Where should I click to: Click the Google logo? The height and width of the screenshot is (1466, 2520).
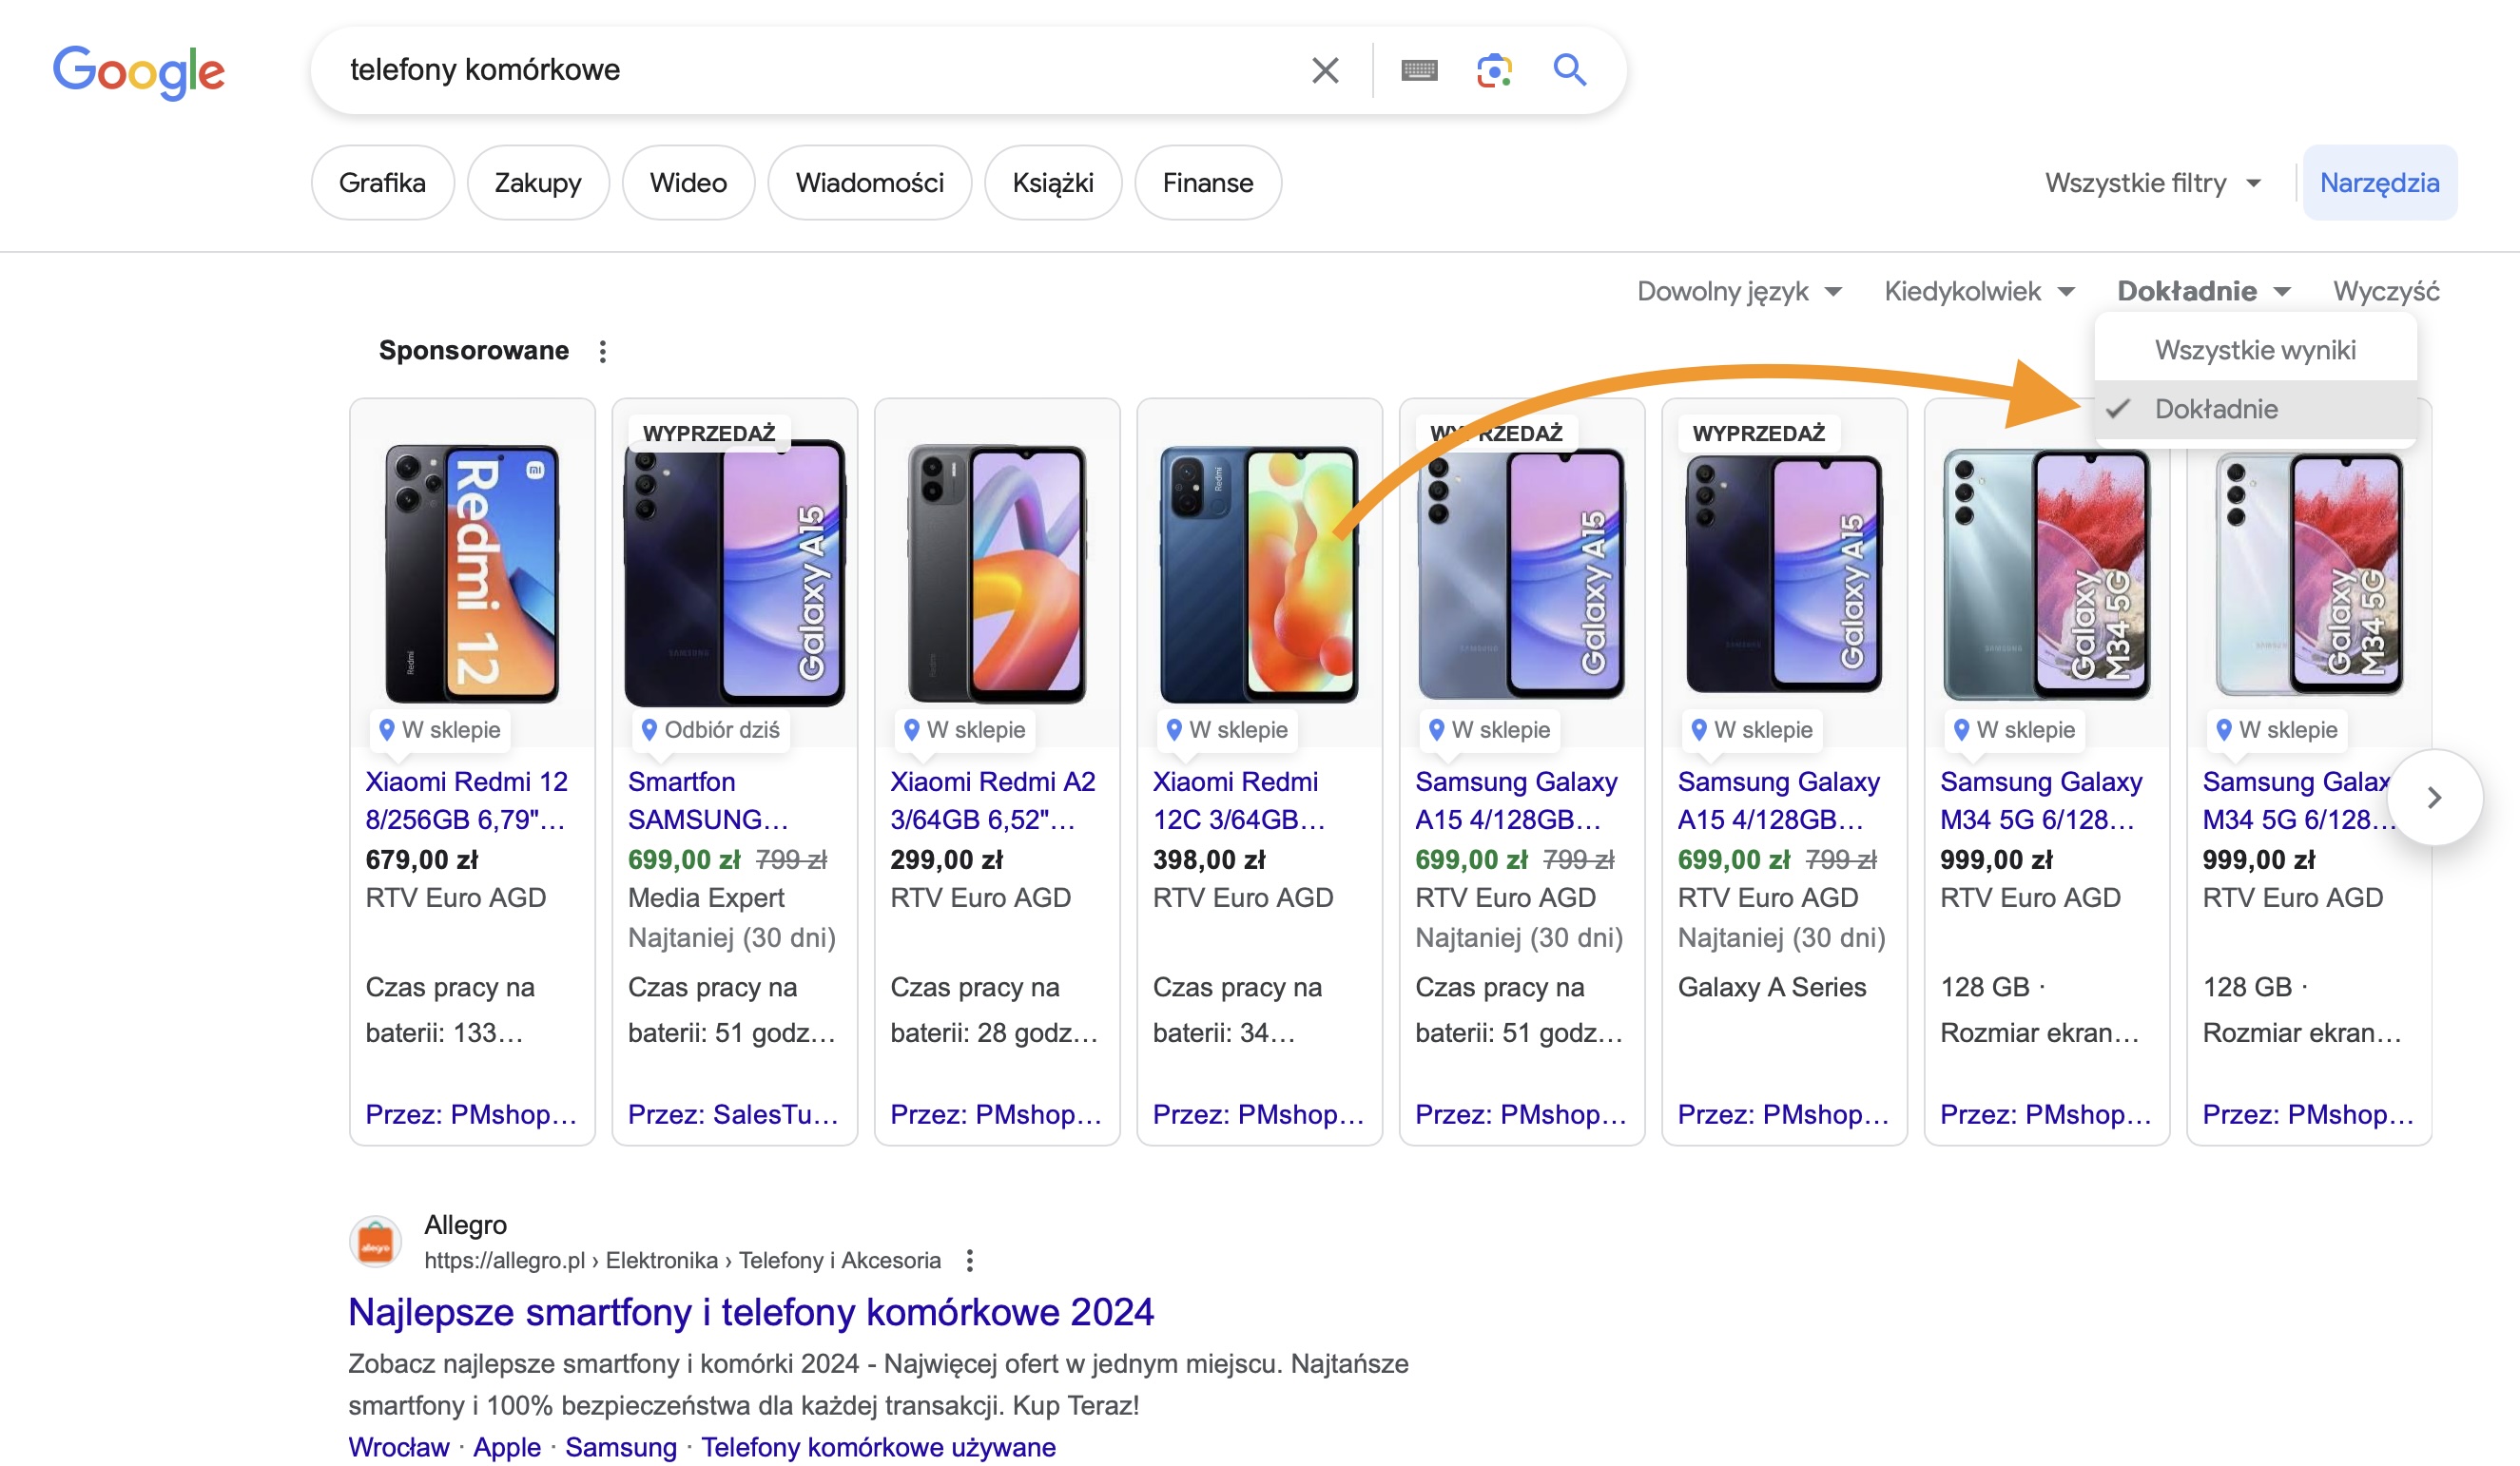click(x=139, y=71)
